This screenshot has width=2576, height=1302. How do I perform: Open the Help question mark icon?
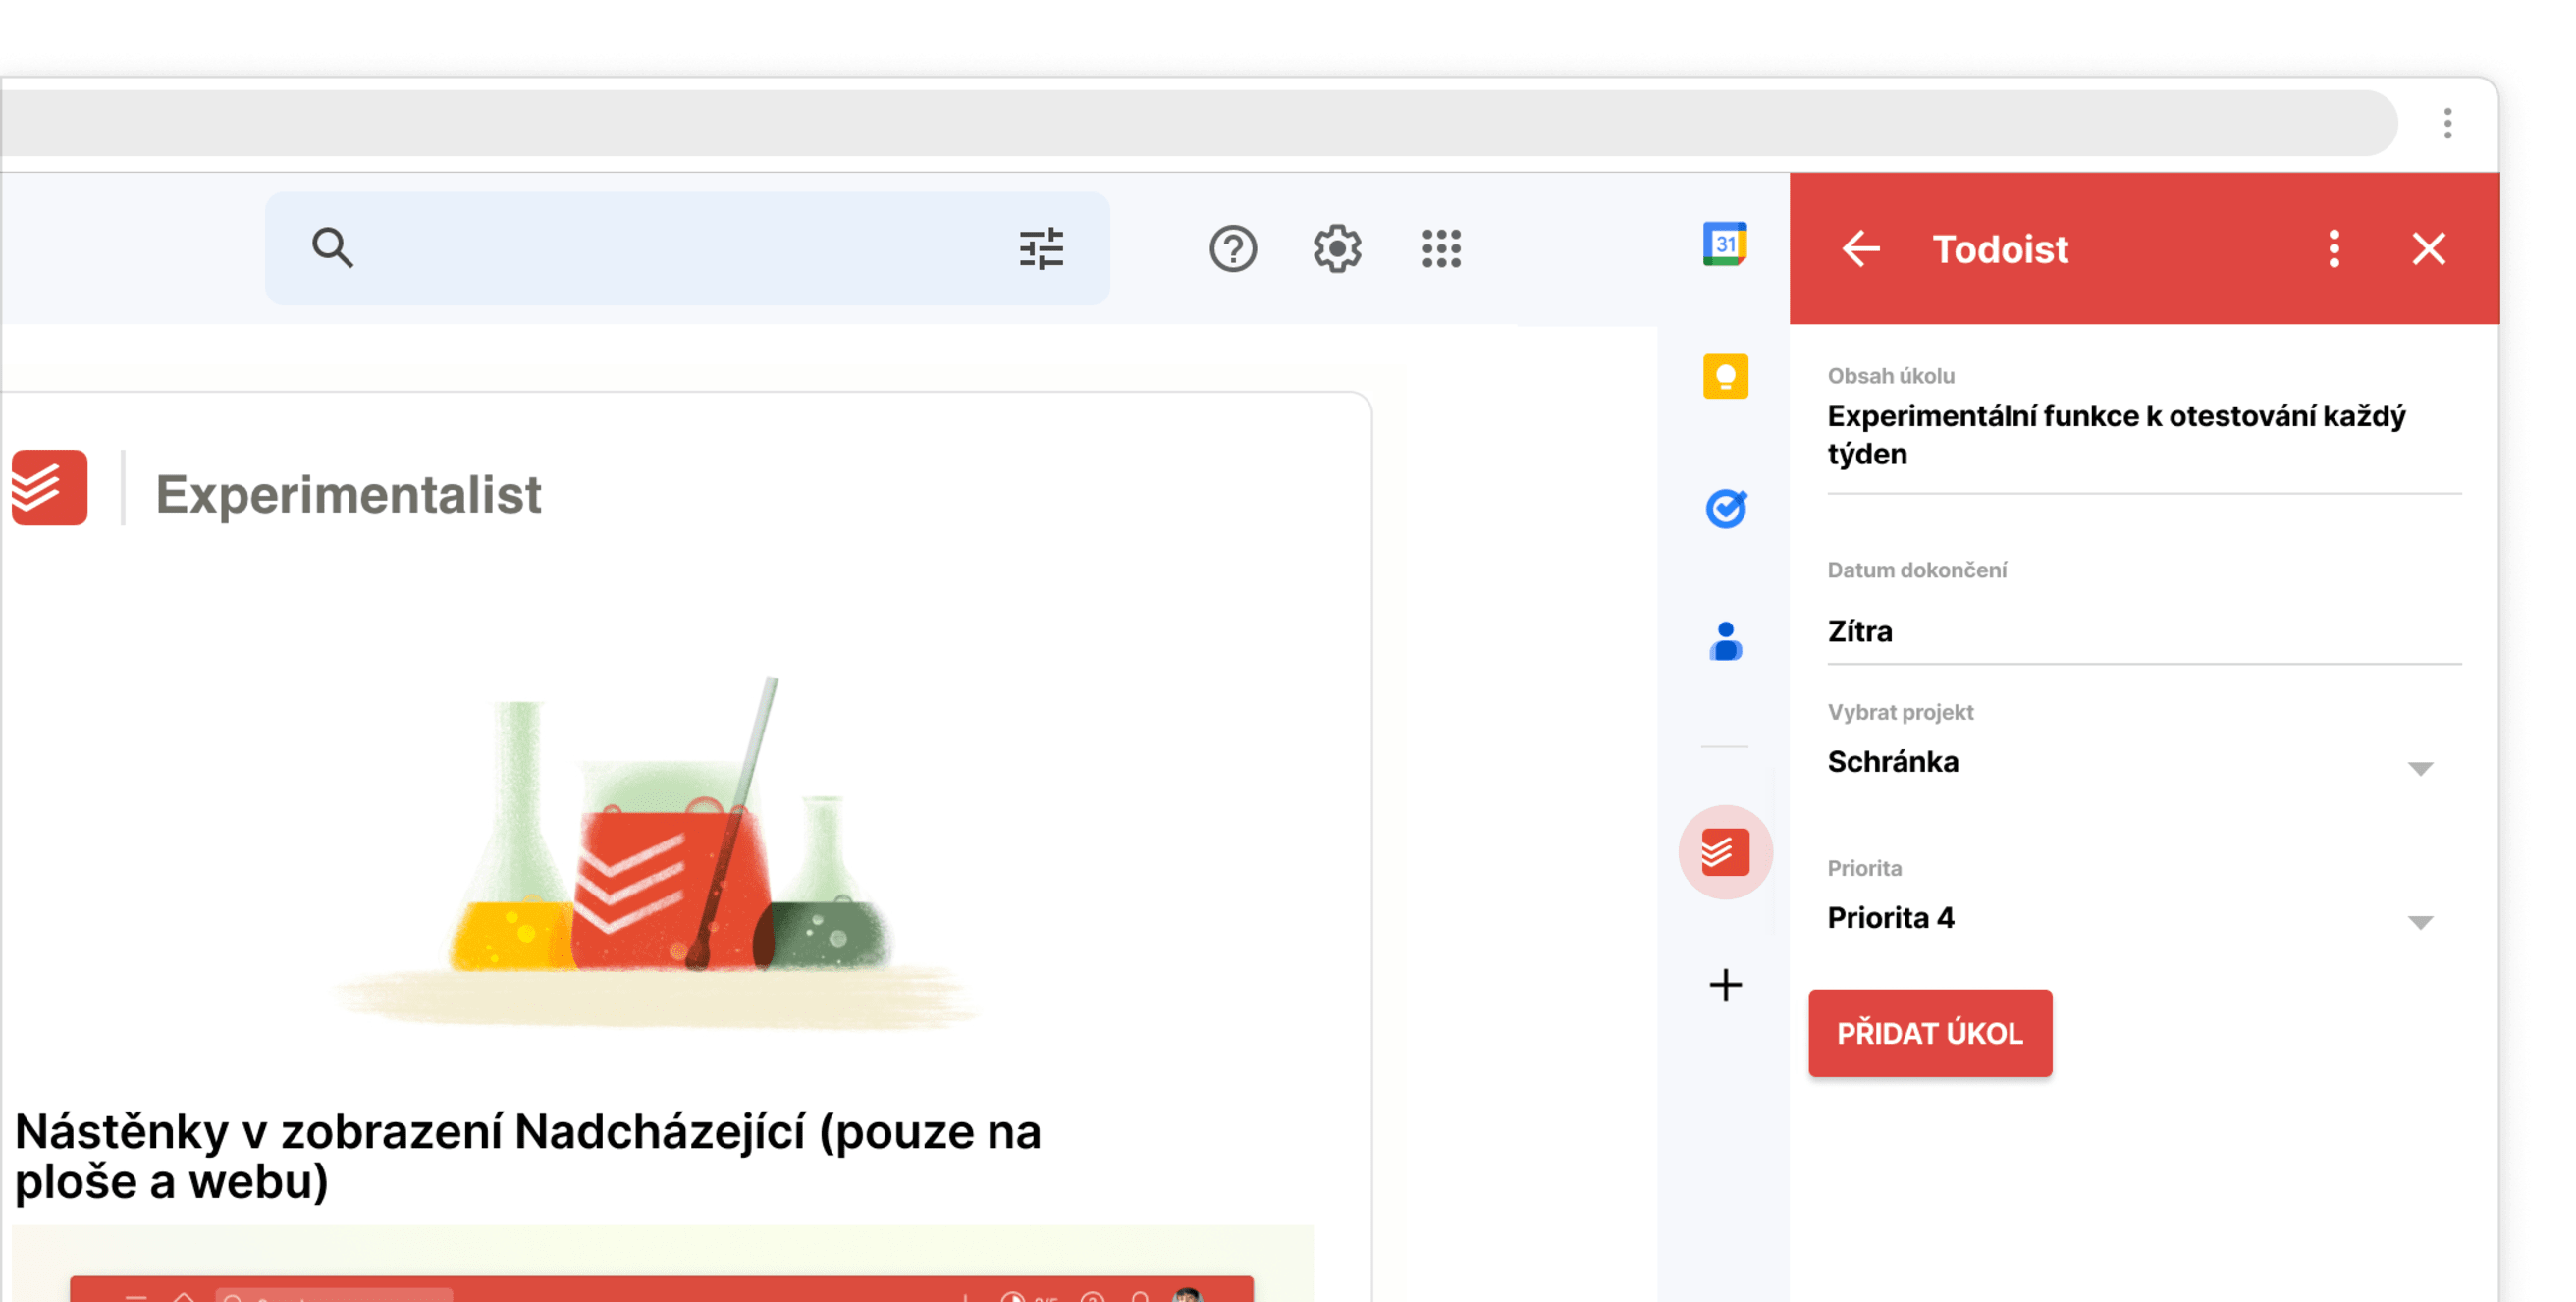click(1232, 249)
